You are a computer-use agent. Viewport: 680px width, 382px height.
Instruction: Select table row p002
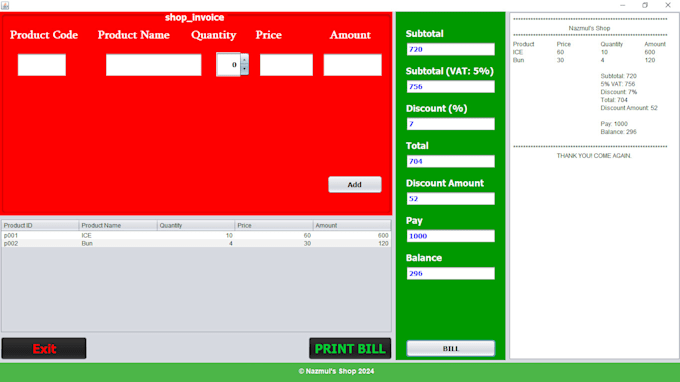pyautogui.click(x=196, y=244)
